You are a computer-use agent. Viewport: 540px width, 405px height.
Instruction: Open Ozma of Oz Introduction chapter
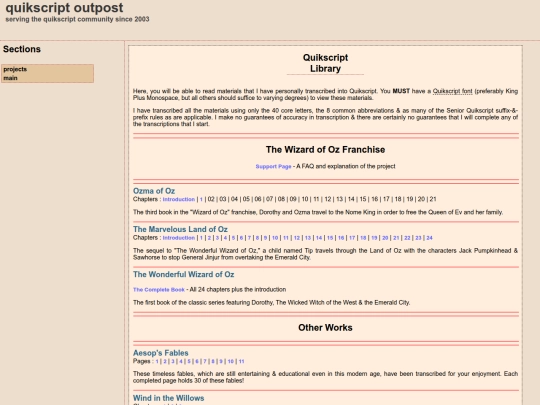point(179,199)
